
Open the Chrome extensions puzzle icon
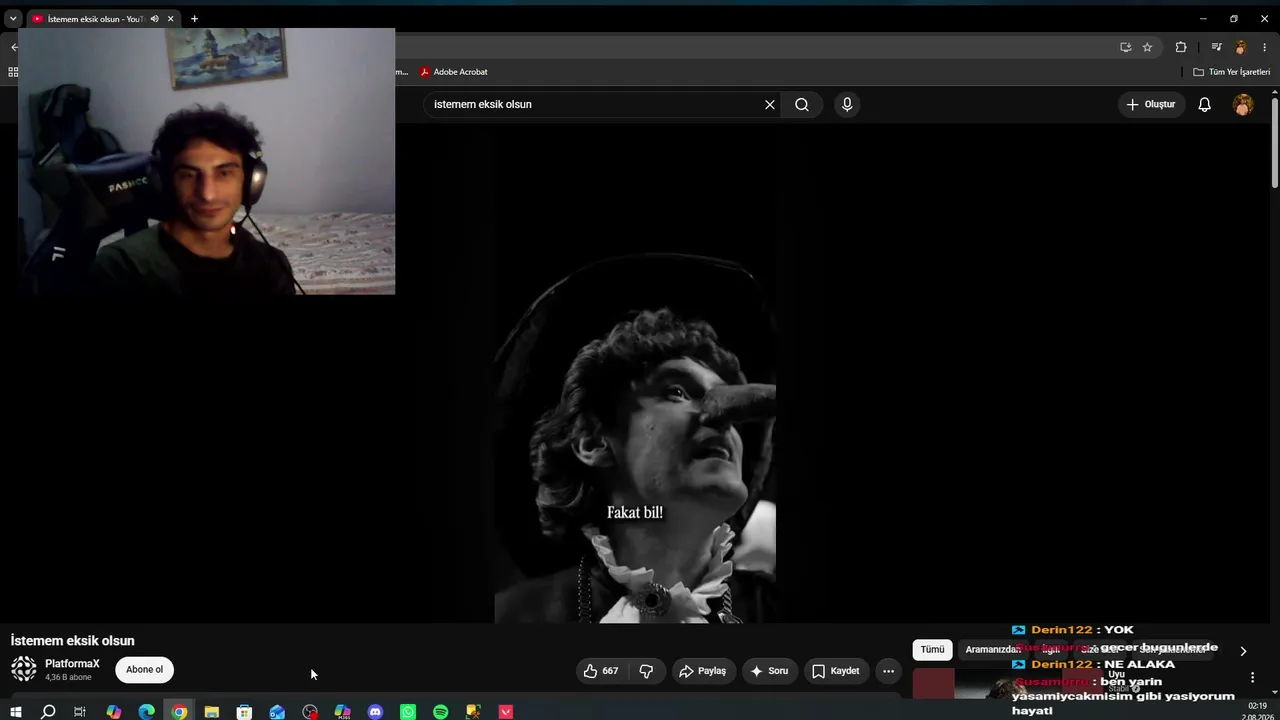point(1181,47)
